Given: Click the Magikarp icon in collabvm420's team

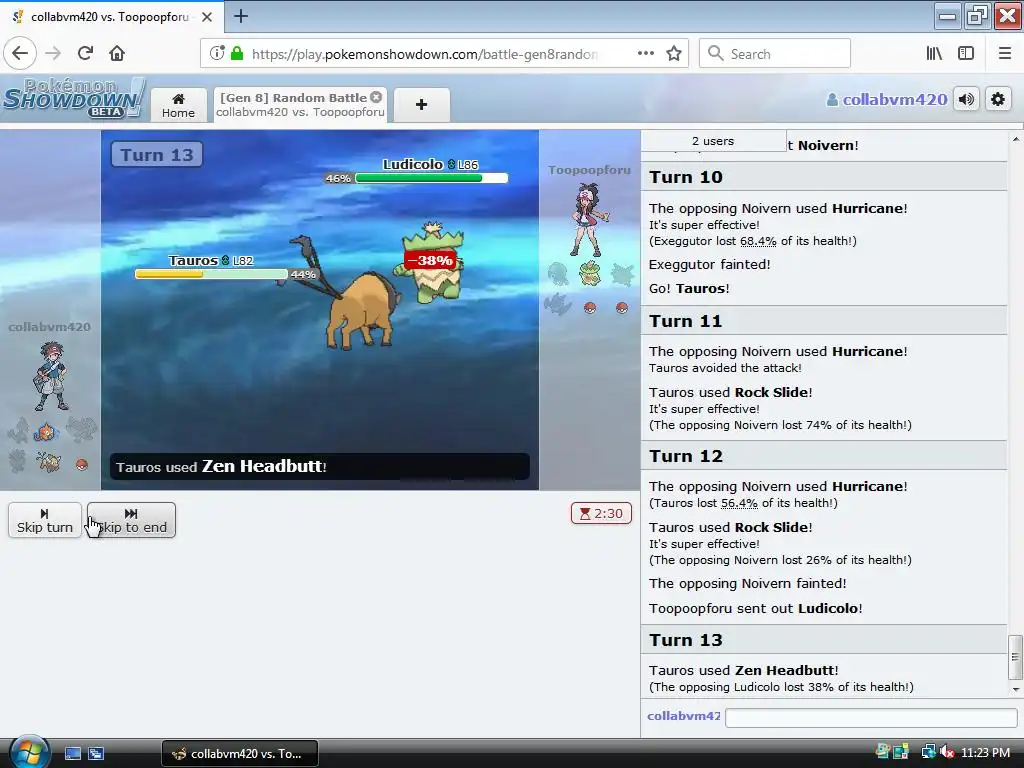Looking at the screenshot, I should [x=47, y=432].
